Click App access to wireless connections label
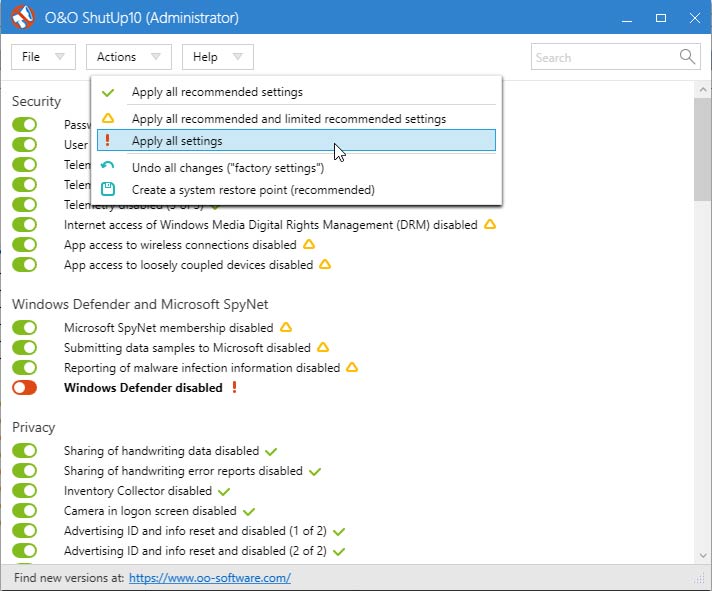 (180, 245)
